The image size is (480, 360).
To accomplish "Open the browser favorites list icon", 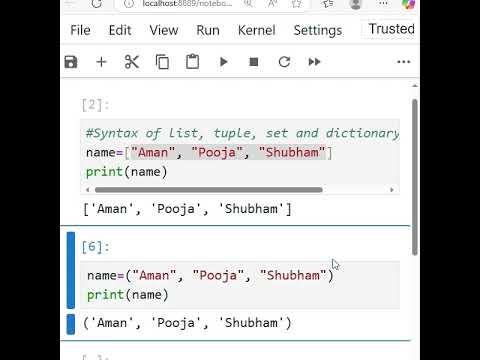I will pyautogui.click(x=328, y=3).
